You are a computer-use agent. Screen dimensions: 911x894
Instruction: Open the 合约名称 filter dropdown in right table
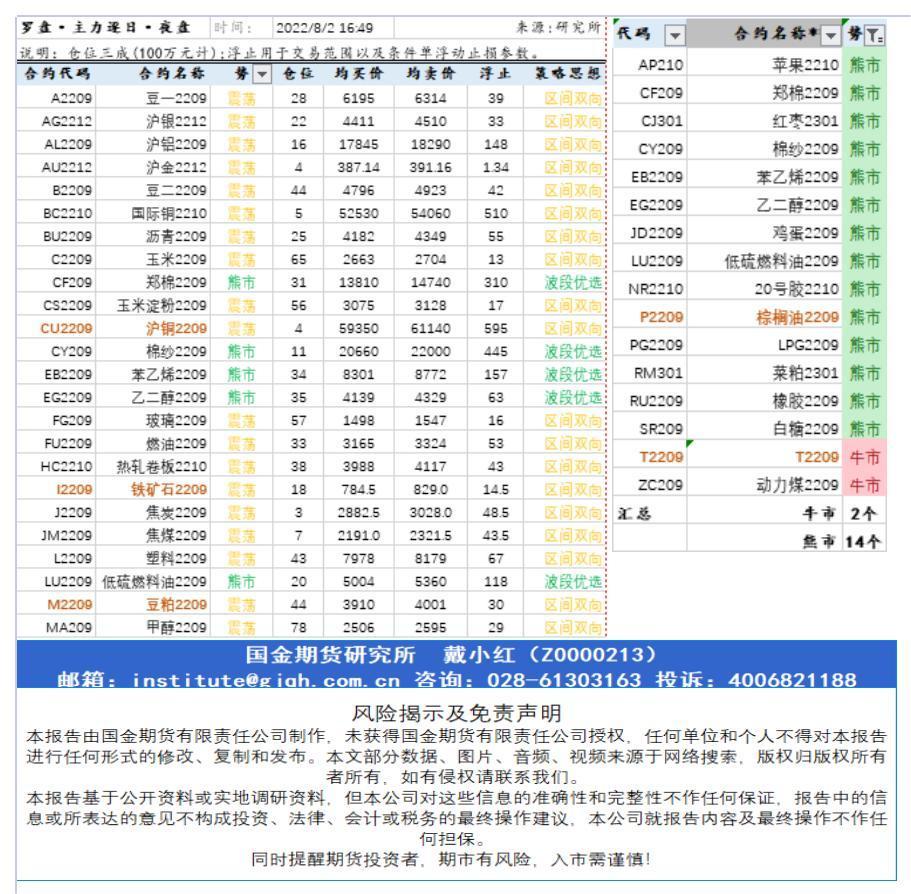[831, 35]
